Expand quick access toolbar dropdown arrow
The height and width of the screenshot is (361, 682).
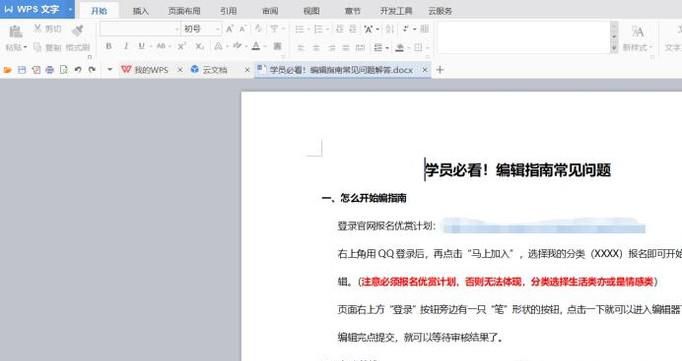pos(110,70)
